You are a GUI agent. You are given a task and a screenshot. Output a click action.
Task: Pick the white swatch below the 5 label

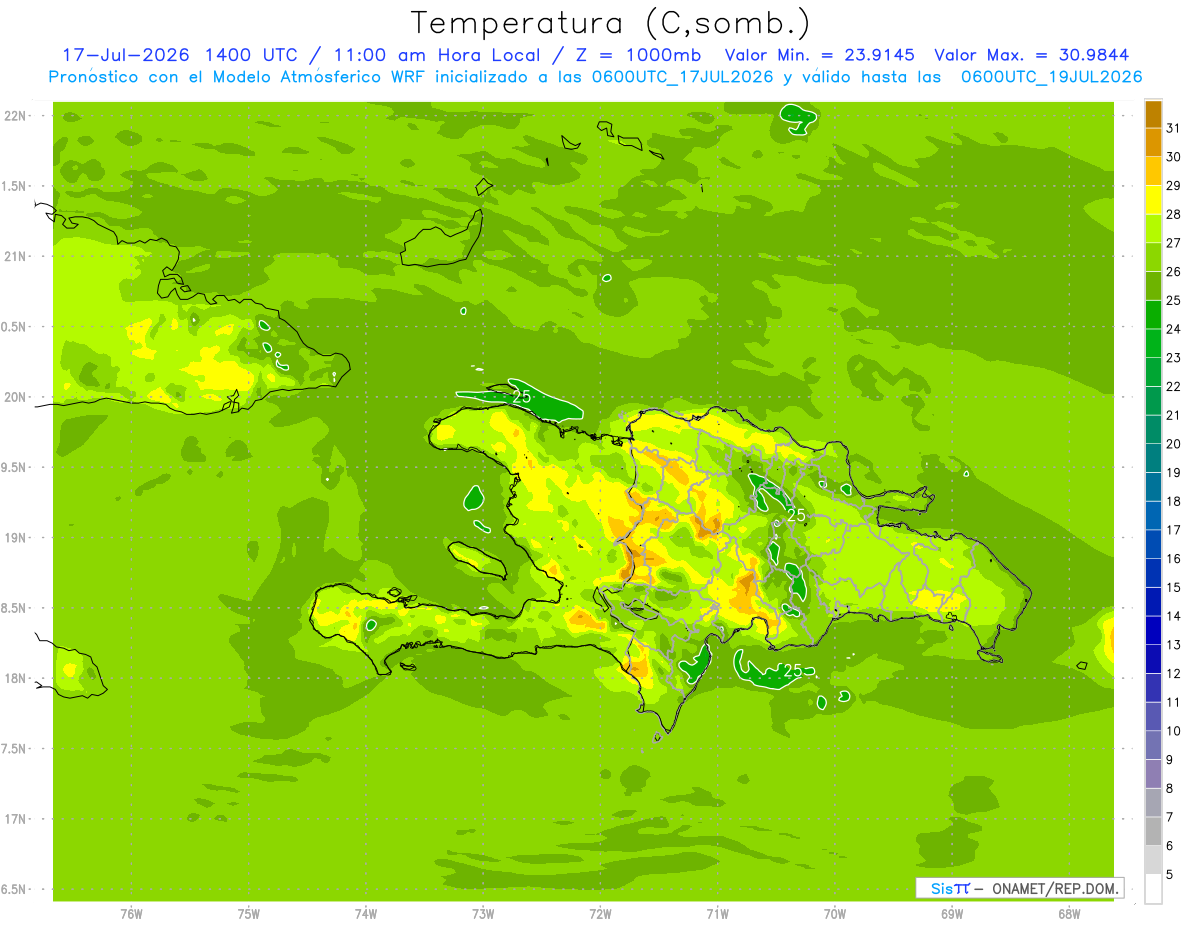point(1153,889)
